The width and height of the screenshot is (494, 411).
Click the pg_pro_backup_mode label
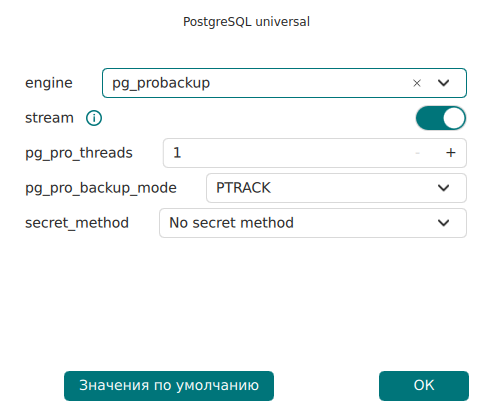[x=101, y=188]
